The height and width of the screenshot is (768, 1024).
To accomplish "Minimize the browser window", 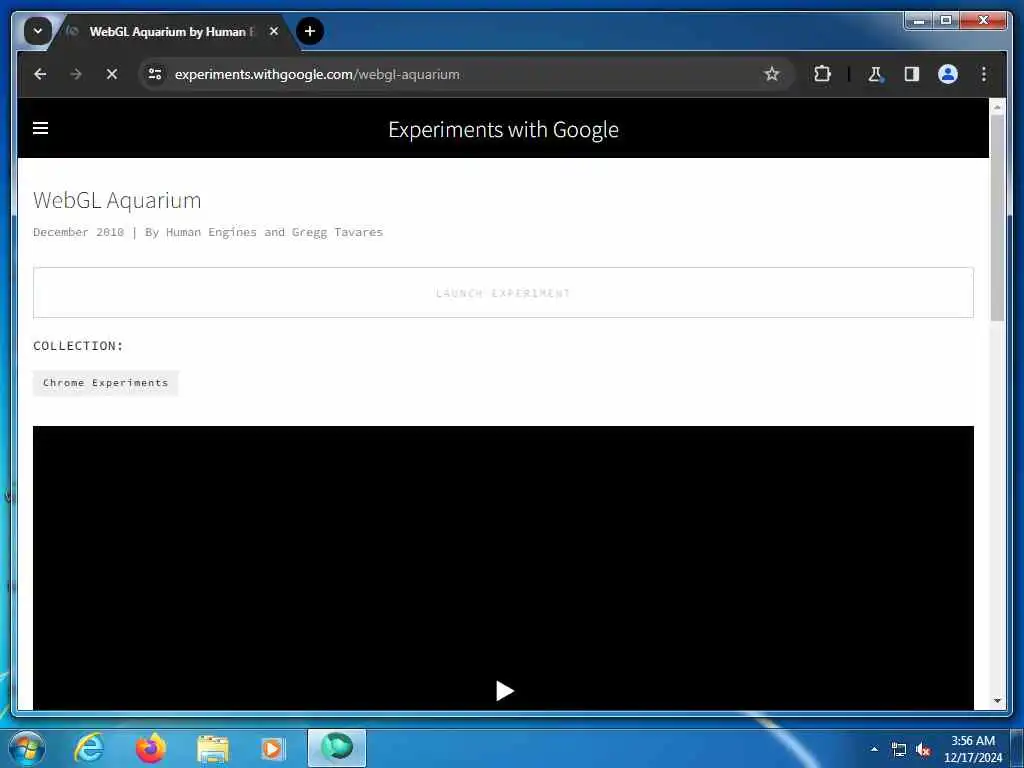I will 918,21.
